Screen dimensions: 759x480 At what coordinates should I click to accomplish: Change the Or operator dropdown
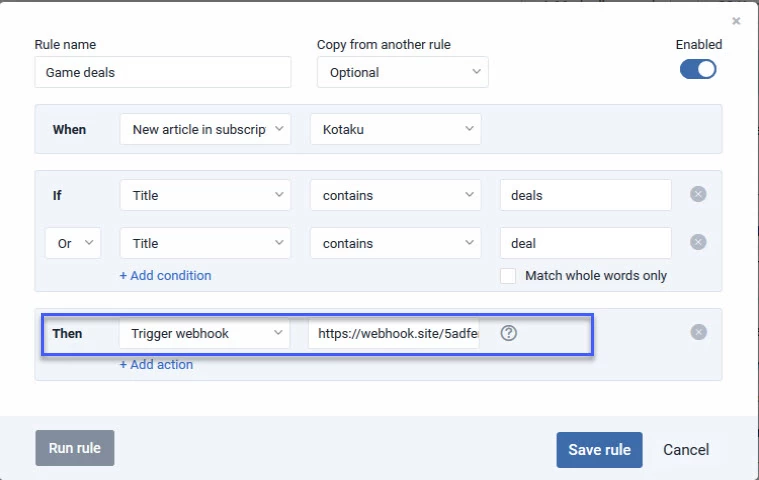pyautogui.click(x=73, y=243)
